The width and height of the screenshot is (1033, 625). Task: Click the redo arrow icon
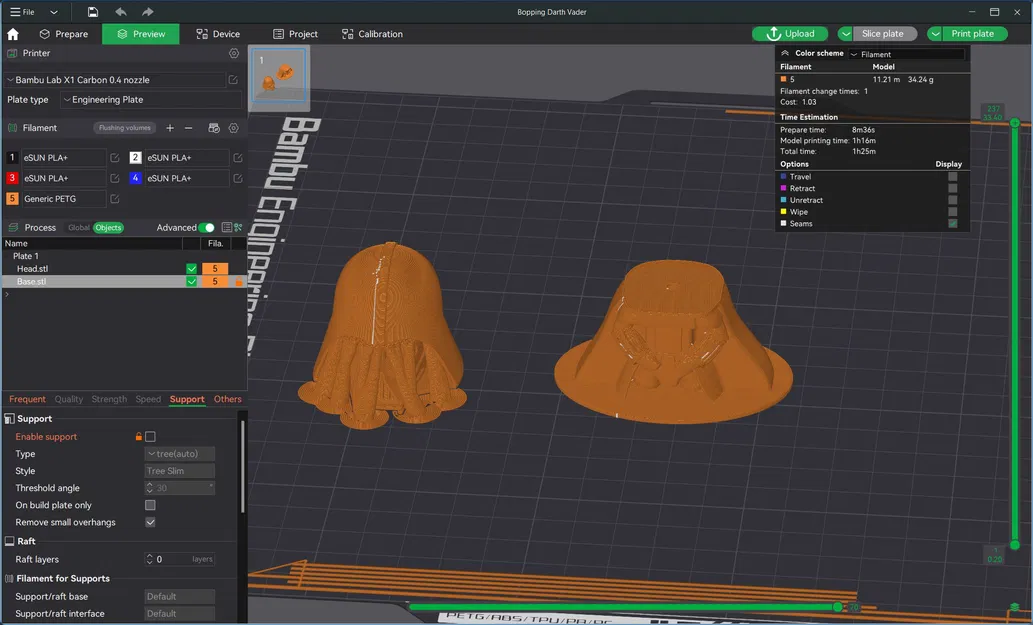[x=148, y=12]
